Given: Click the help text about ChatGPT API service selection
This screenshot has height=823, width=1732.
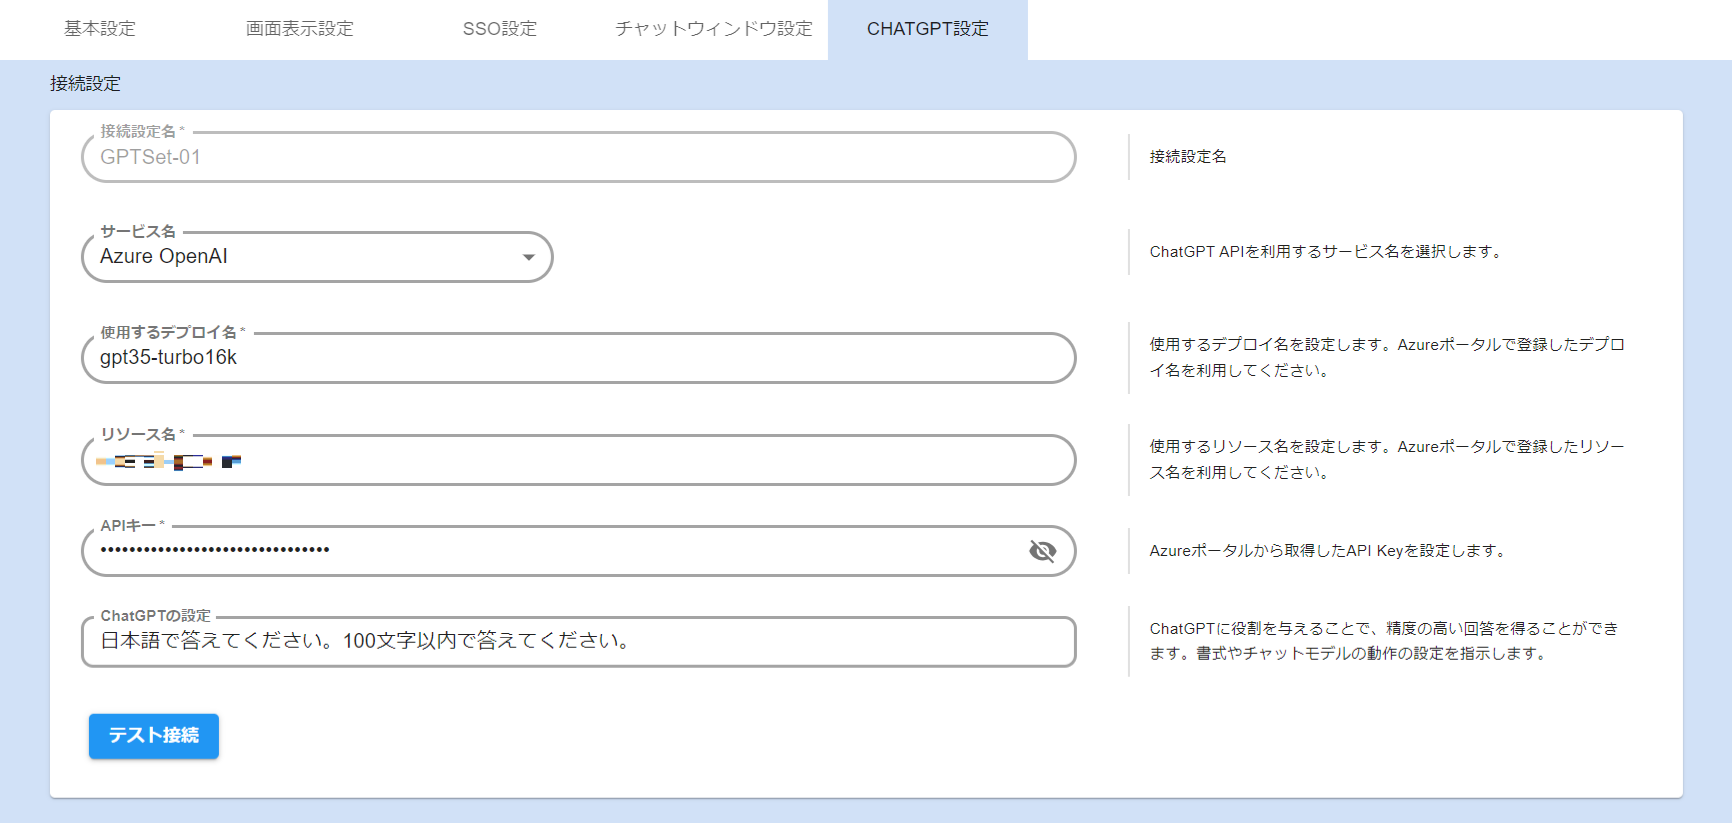Looking at the screenshot, I should coord(1325,252).
